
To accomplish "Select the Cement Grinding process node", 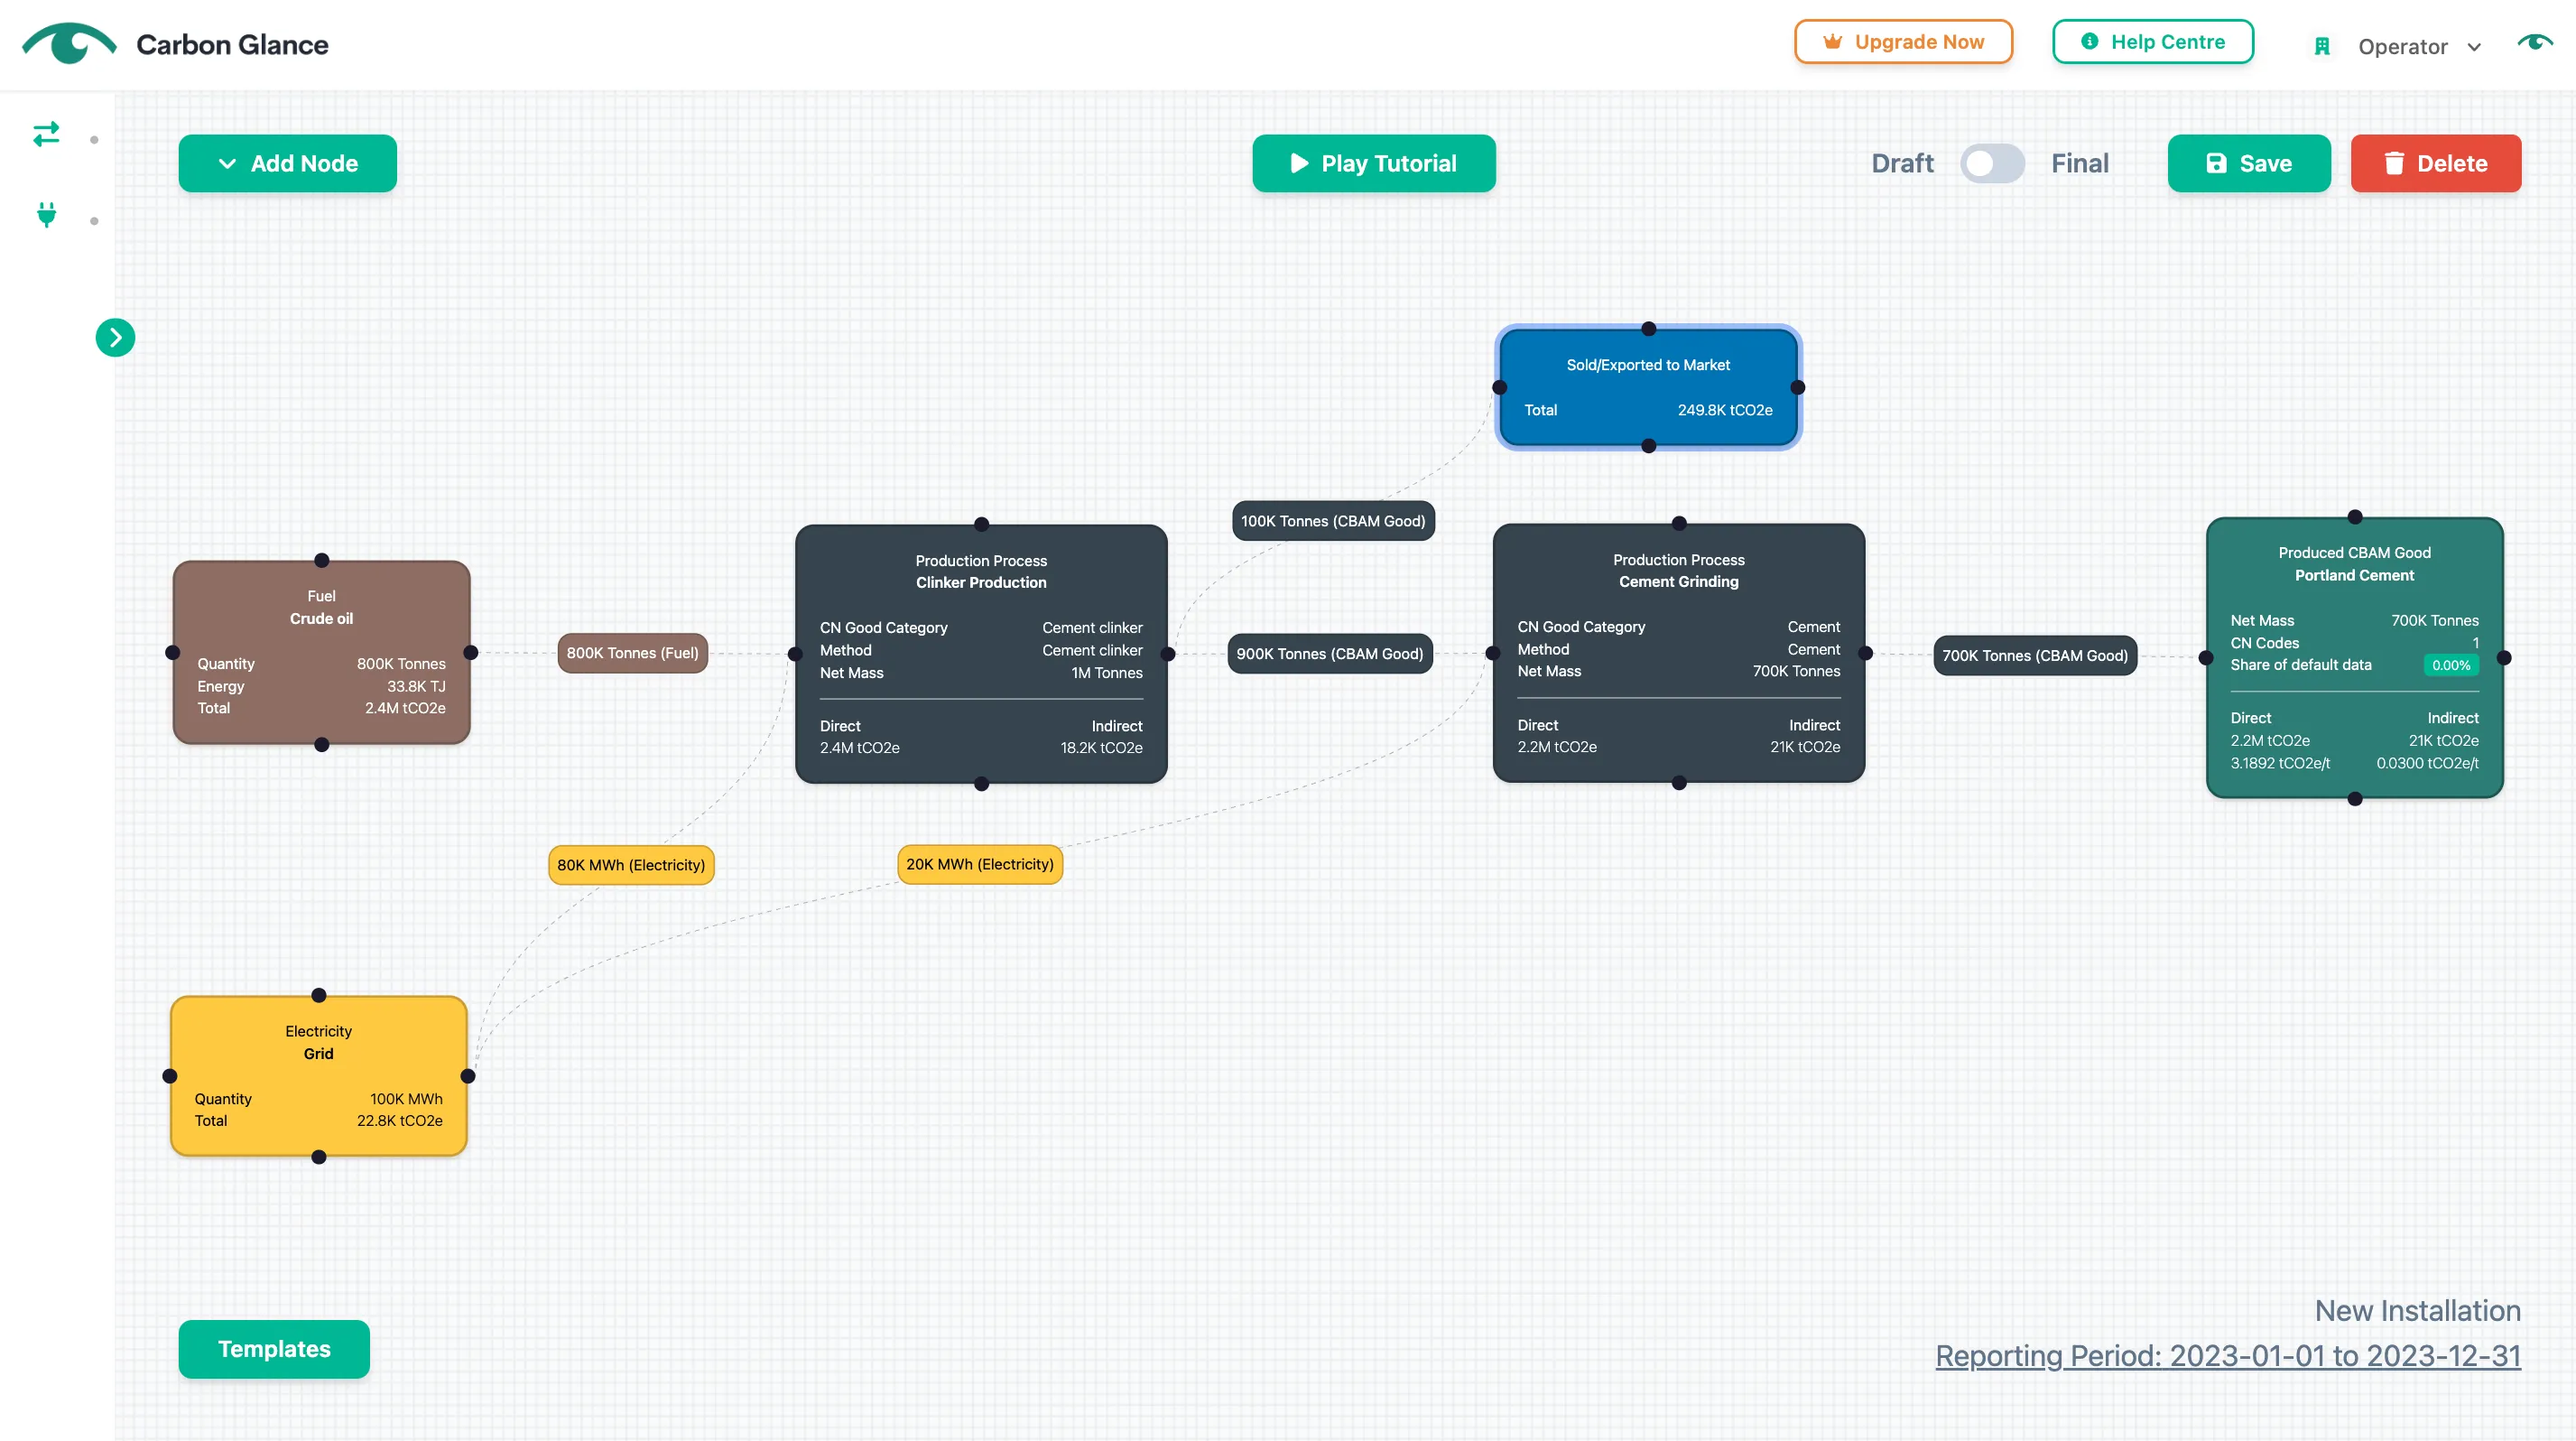I will coord(1679,653).
